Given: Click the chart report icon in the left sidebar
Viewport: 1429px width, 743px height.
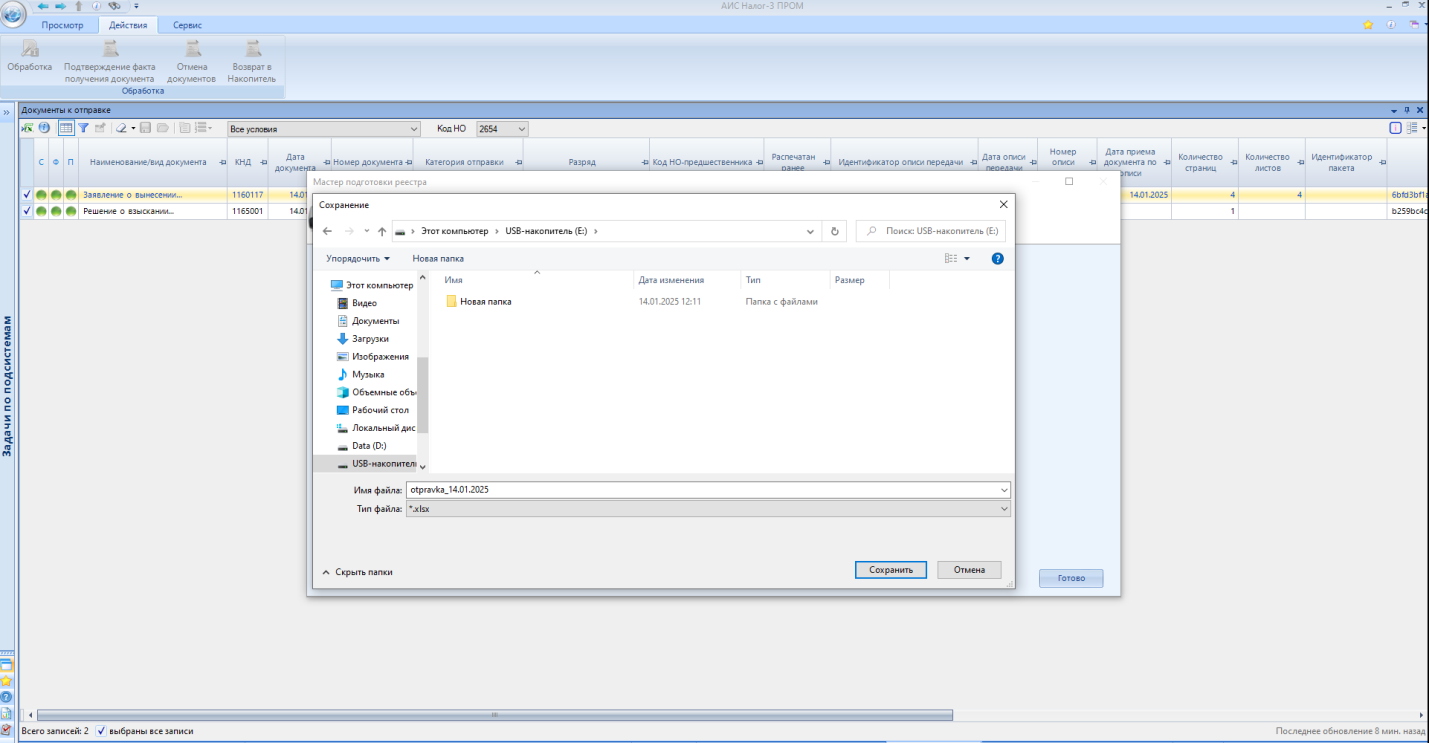Looking at the screenshot, I should [6, 713].
